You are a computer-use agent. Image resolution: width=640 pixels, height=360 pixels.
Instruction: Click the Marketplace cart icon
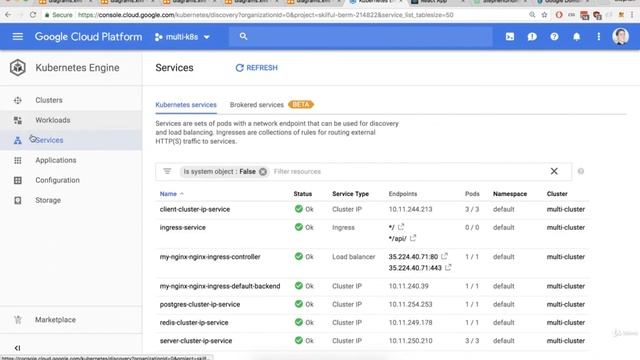18,320
